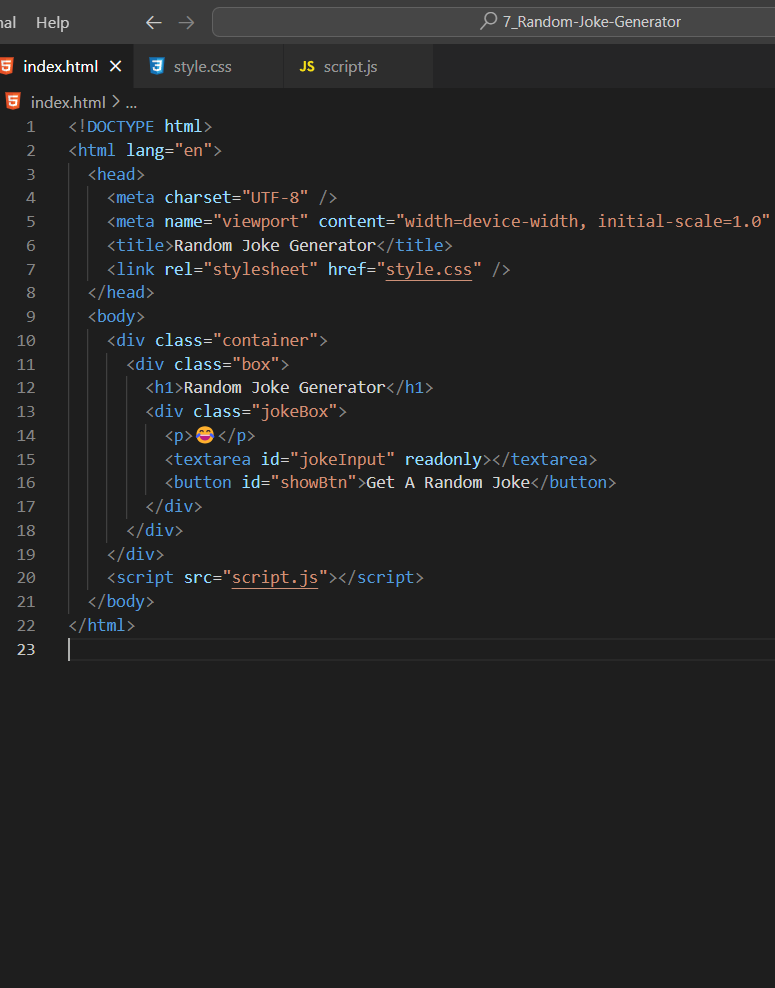Screen dimensions: 775x988
Task: Click "viewport" name value on line 5
Action: (x=260, y=222)
